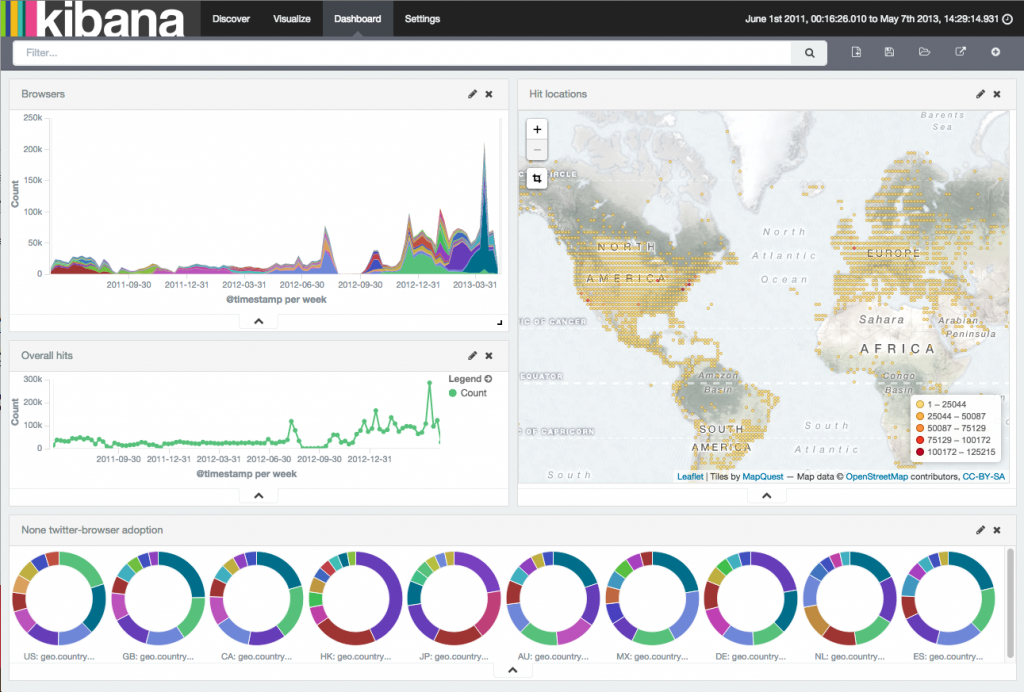1024x692 pixels.
Task: Create a new dashboard
Action: coord(856,52)
